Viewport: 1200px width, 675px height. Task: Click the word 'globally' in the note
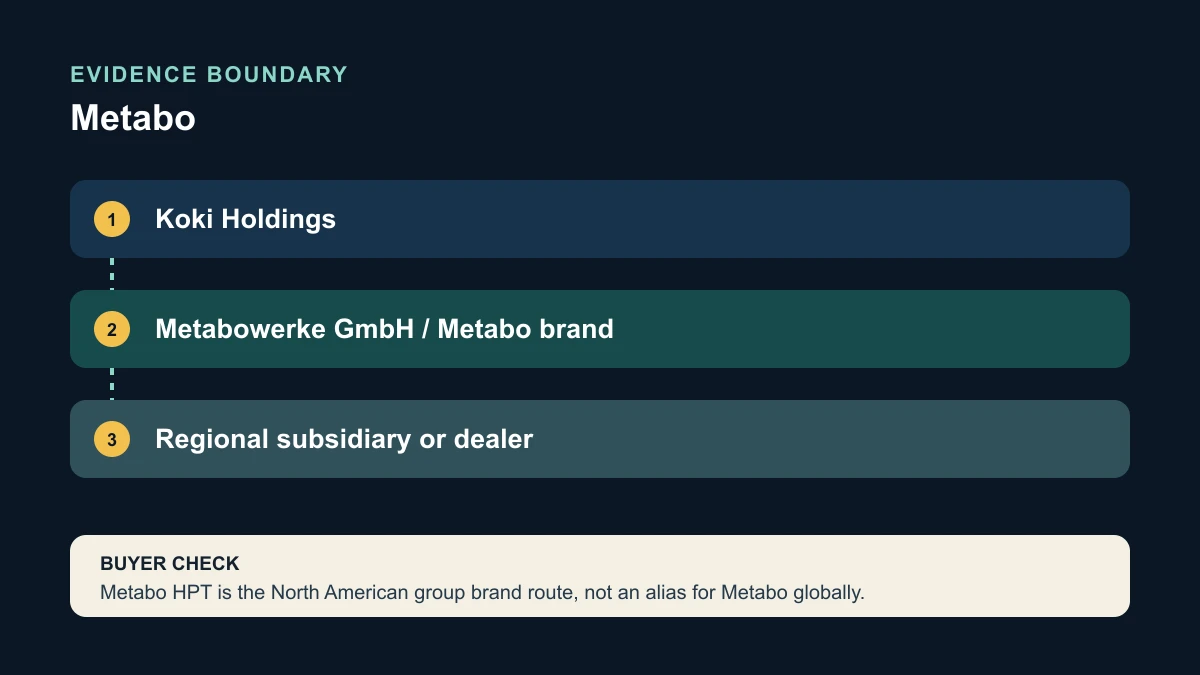828,592
